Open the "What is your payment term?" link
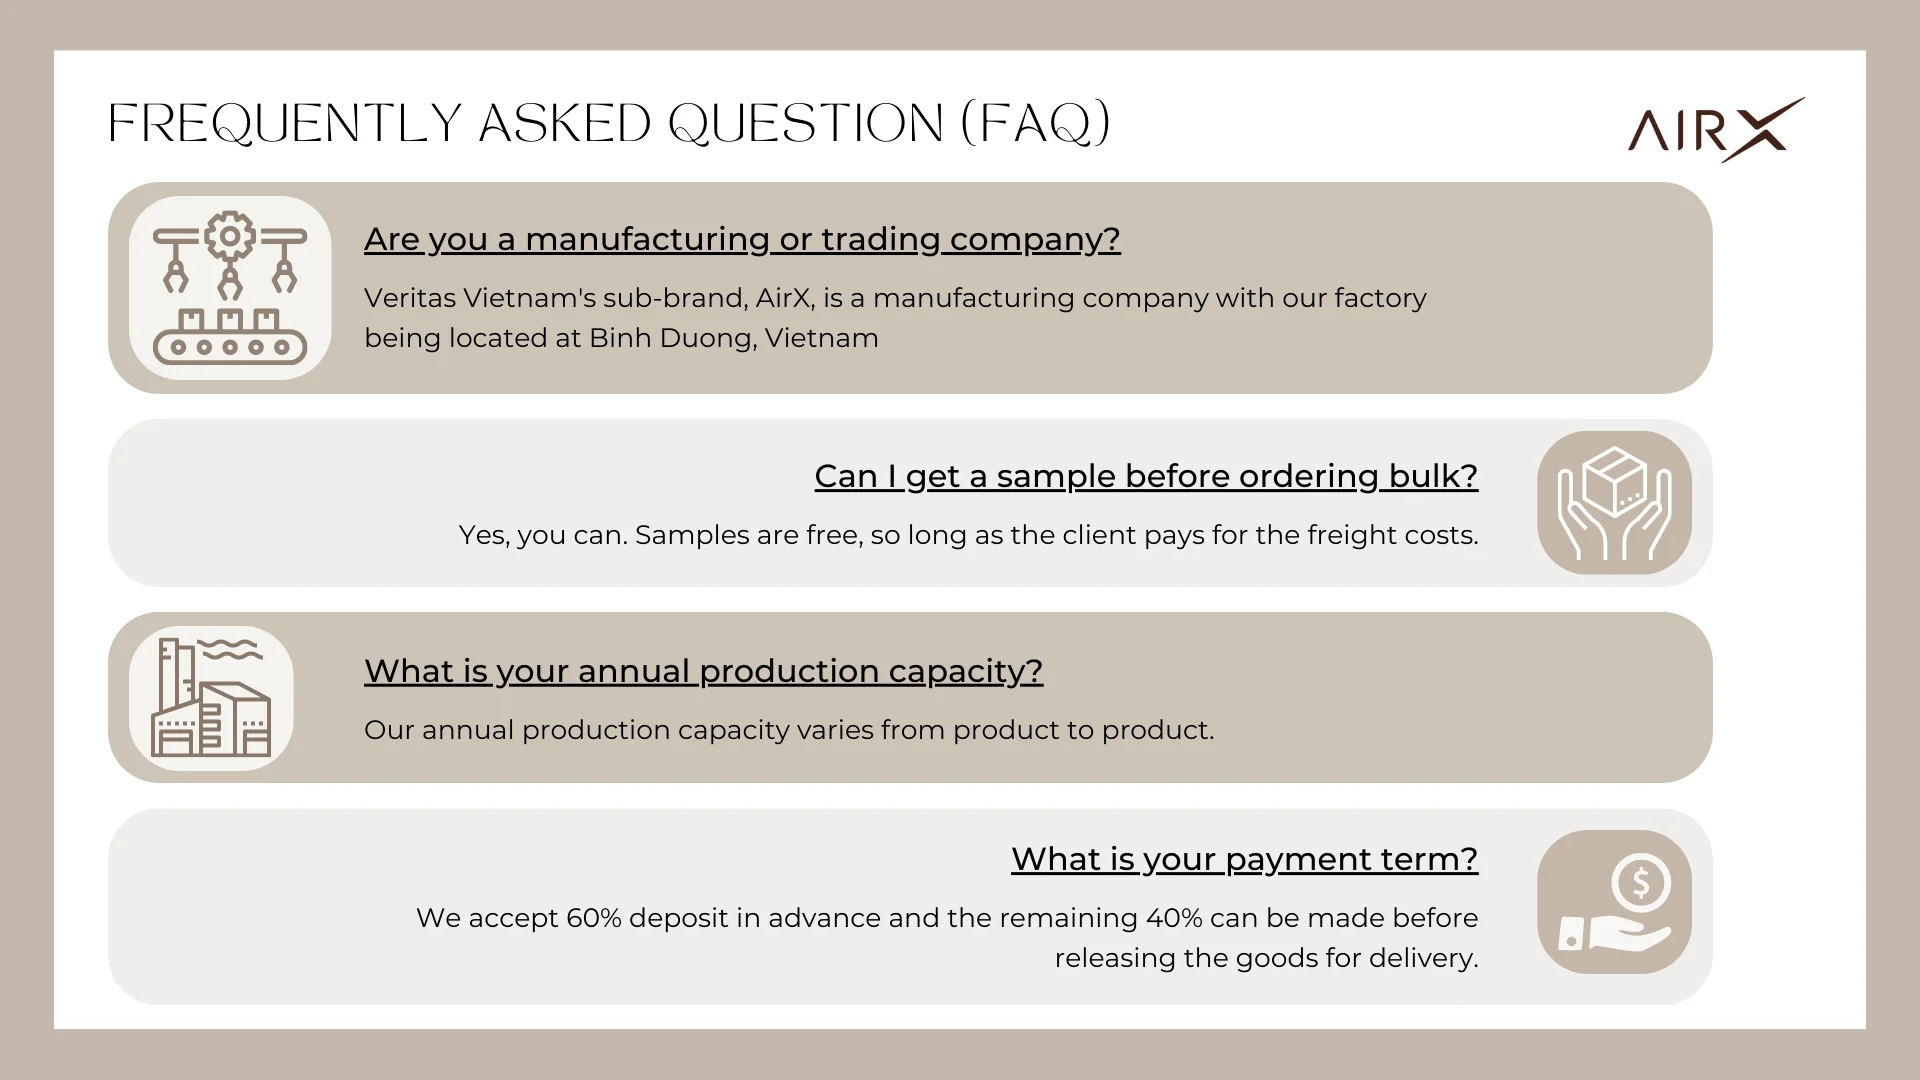The height and width of the screenshot is (1080, 1920). pos(1244,859)
